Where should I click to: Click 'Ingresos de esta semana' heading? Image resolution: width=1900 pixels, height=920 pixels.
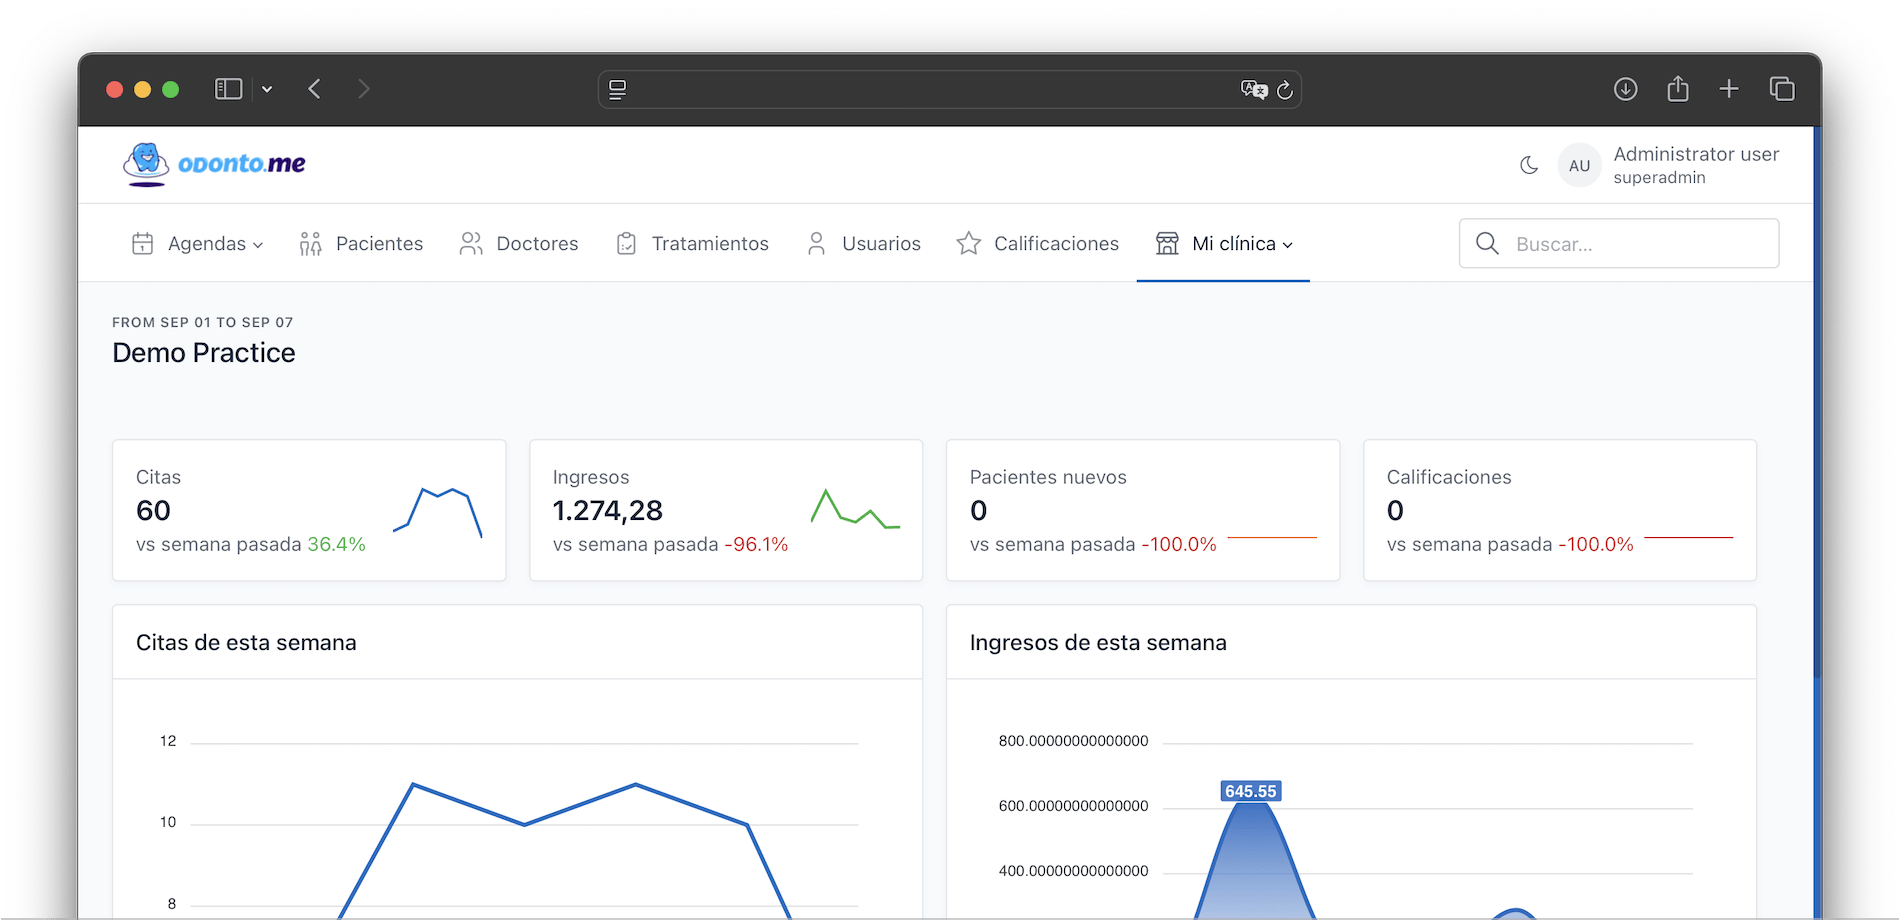1098,642
